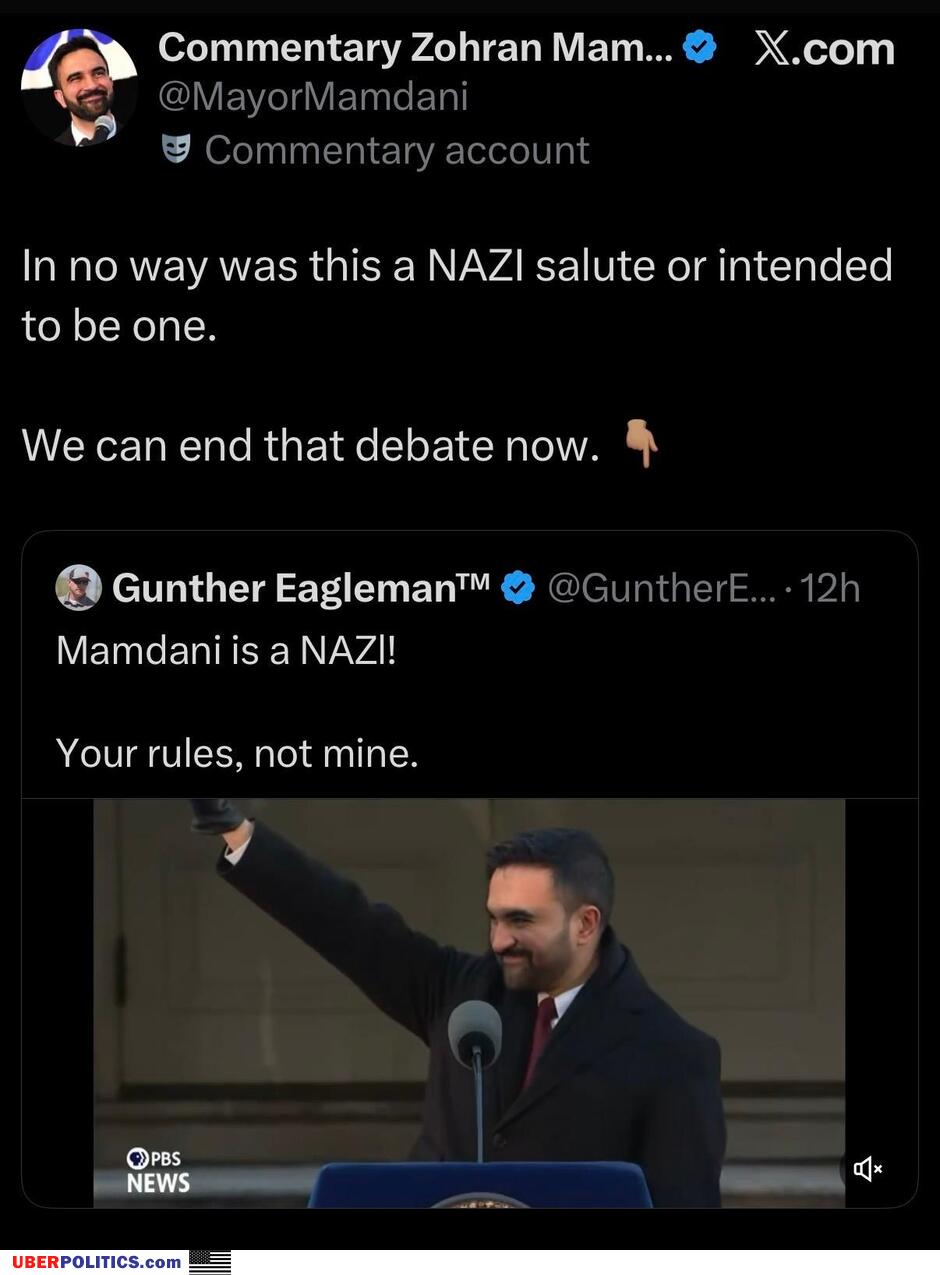This screenshot has height=1275, width=940.
Task: Click Gunther Eagleman's profile picture
Action: [79, 588]
